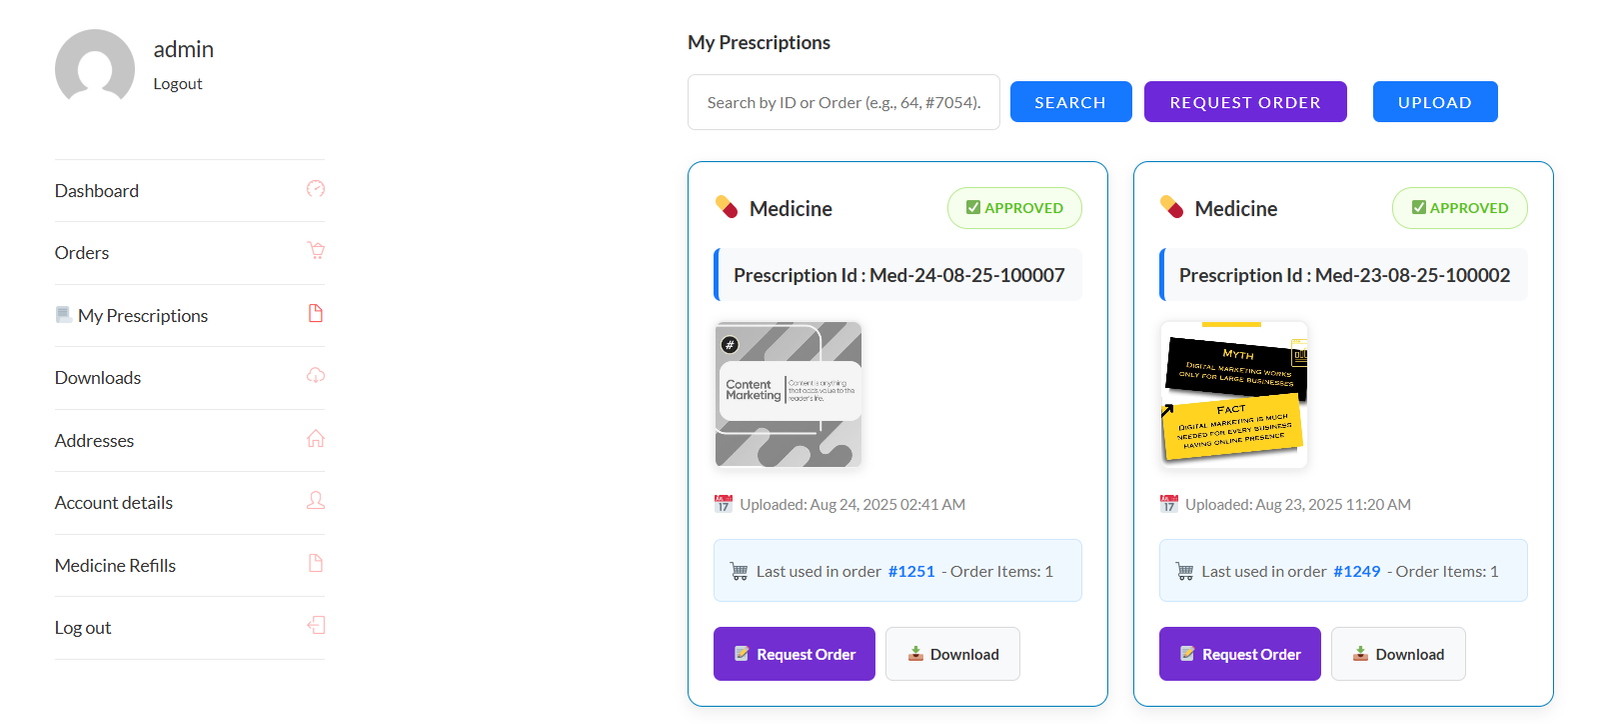The image size is (1600, 724).
Task: Click the Medicine Refills file icon
Action: (x=315, y=564)
